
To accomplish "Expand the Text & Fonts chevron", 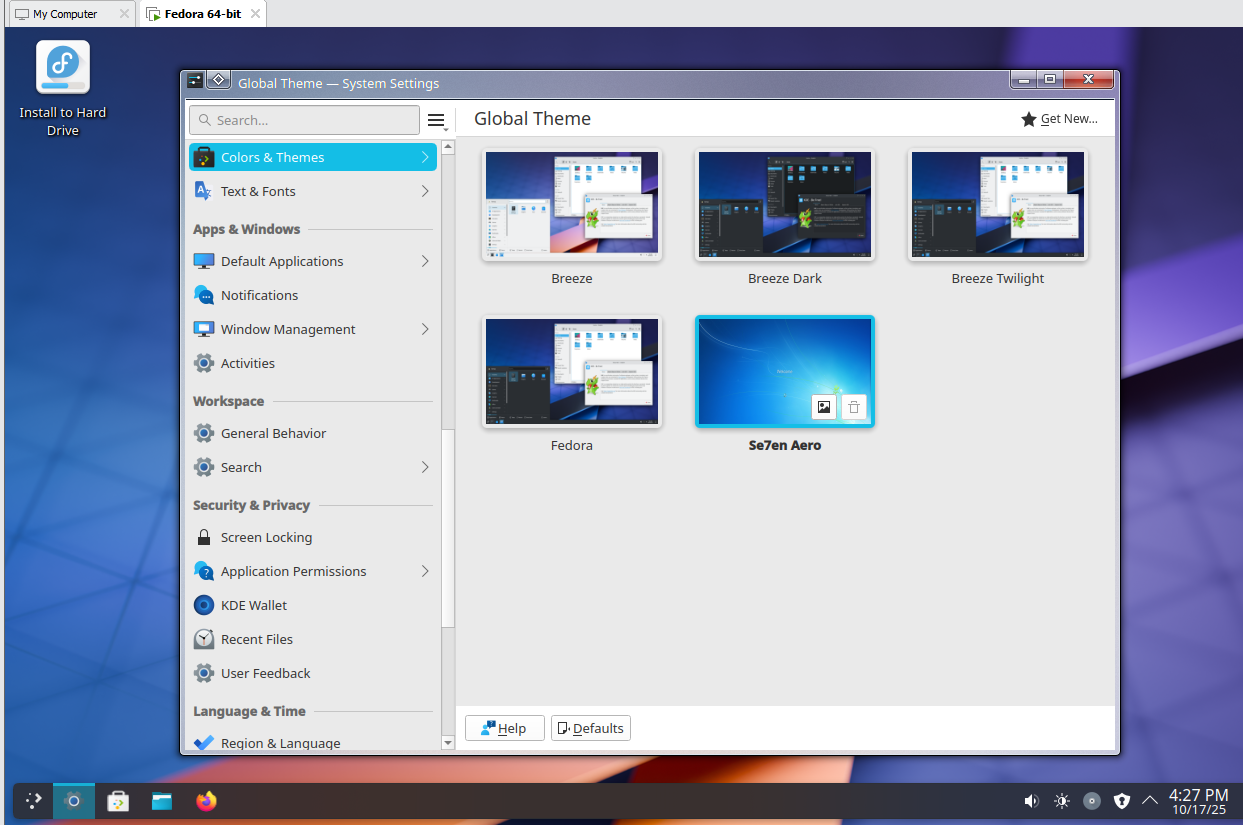I will 425,191.
